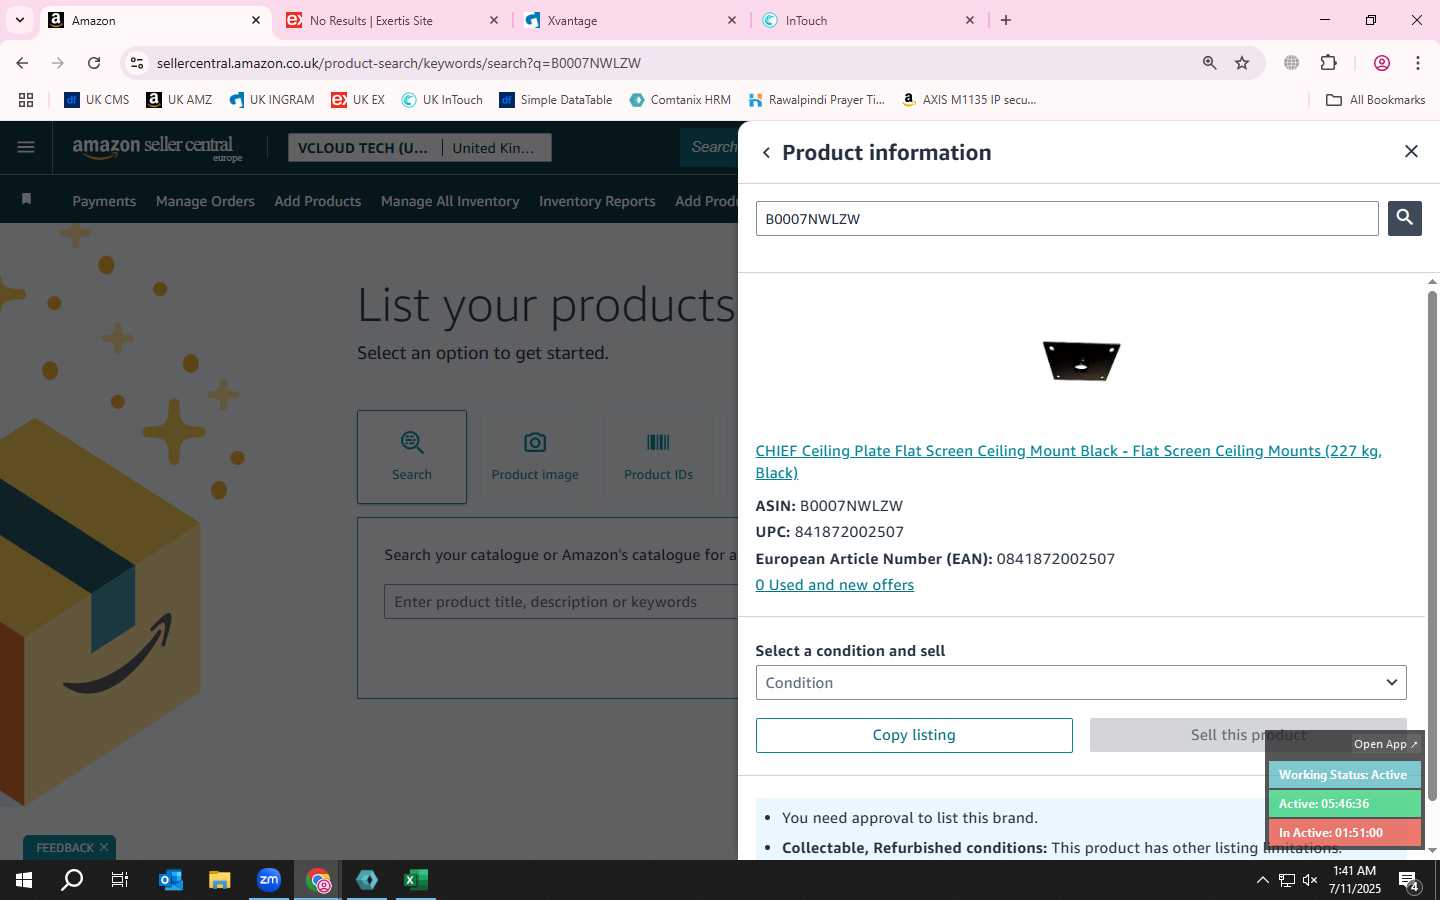Go back in browser history

point(22,63)
